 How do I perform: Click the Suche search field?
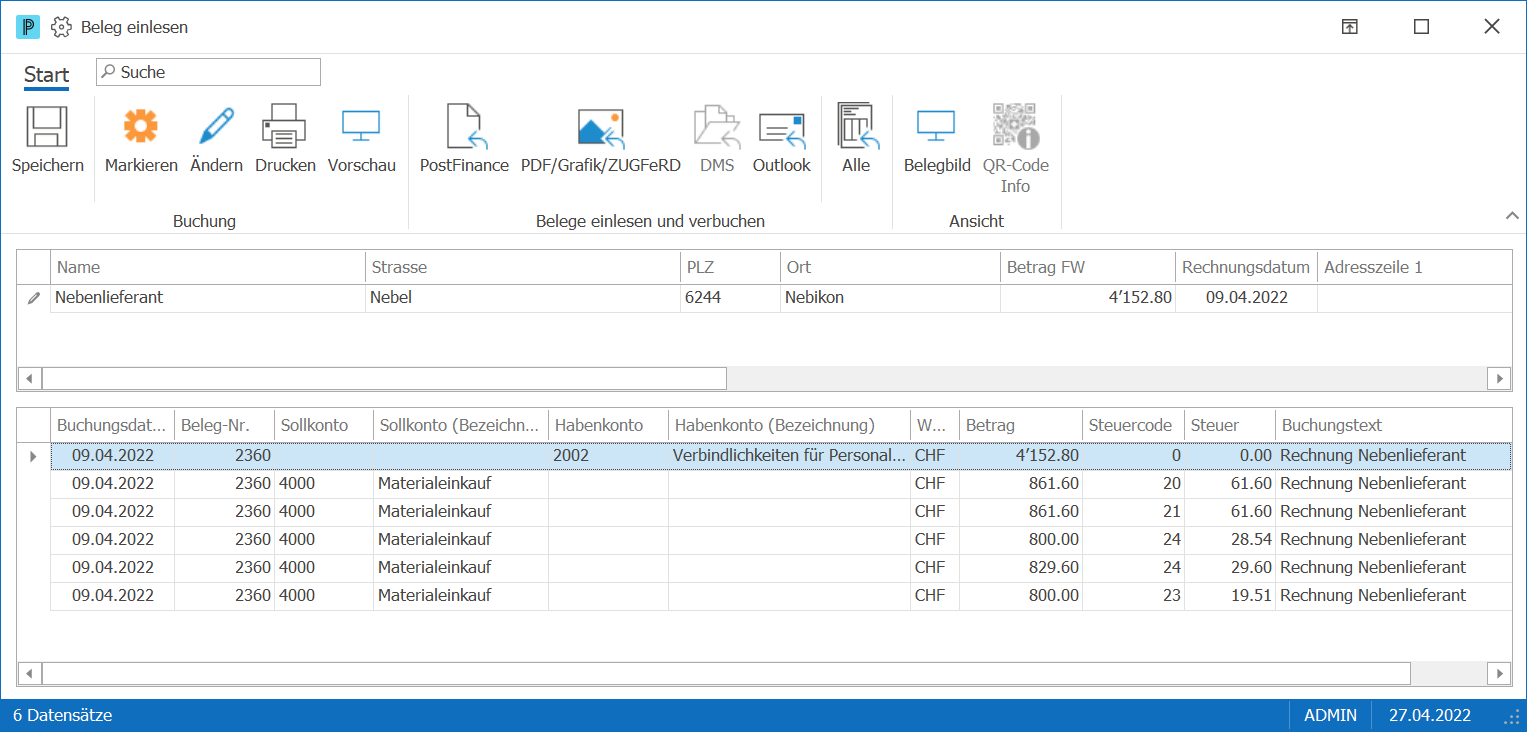pyautogui.click(x=208, y=72)
